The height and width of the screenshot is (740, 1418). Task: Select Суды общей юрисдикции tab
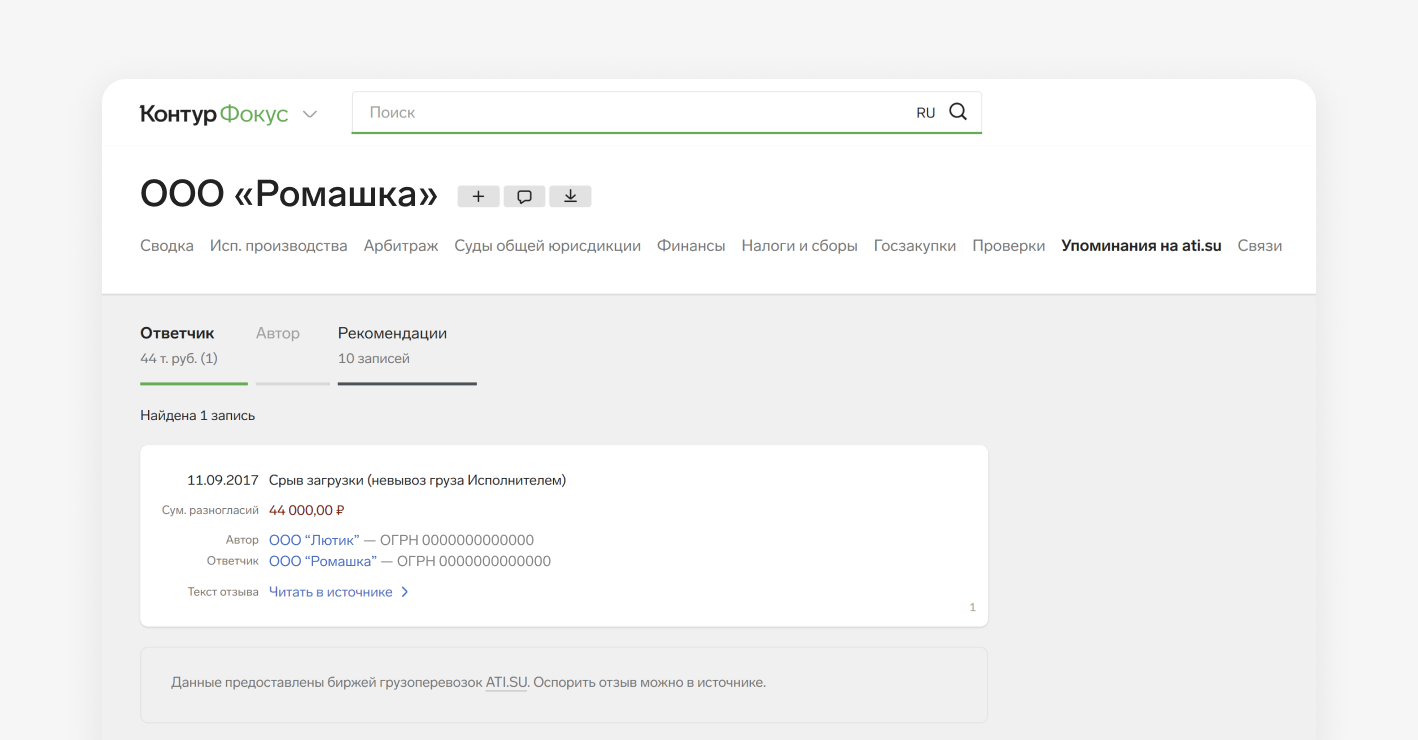(547, 246)
